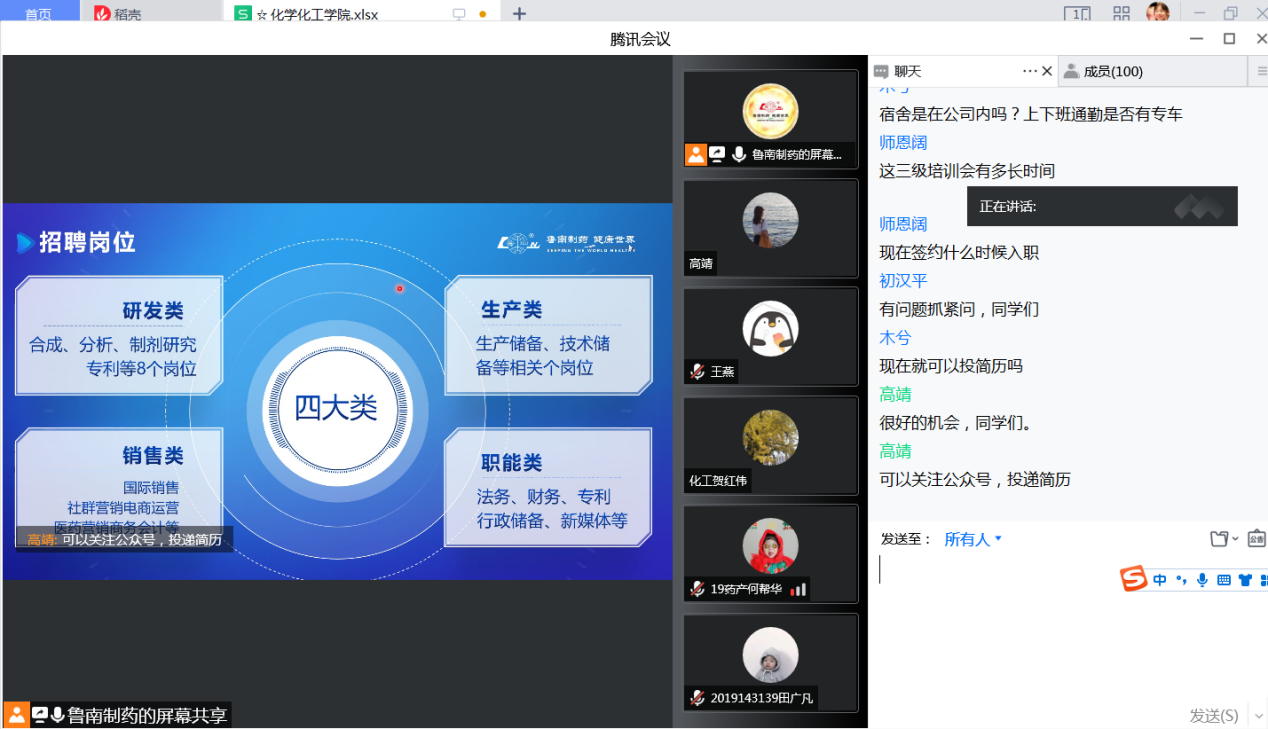Switch to the 成员(100) members tab
The height and width of the screenshot is (729, 1268).
1113,71
